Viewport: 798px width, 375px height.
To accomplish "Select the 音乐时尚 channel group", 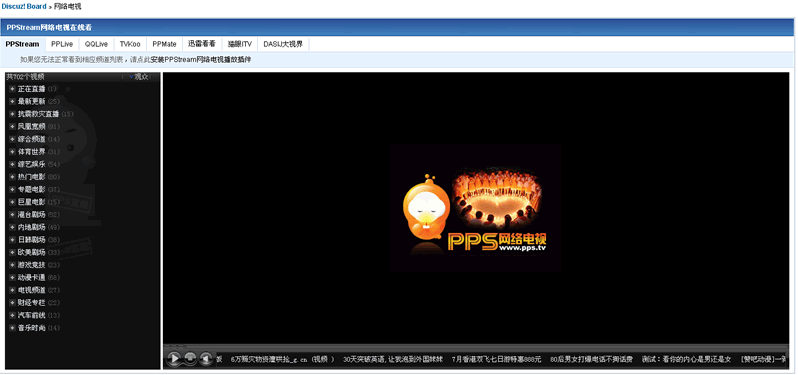I will [x=32, y=328].
